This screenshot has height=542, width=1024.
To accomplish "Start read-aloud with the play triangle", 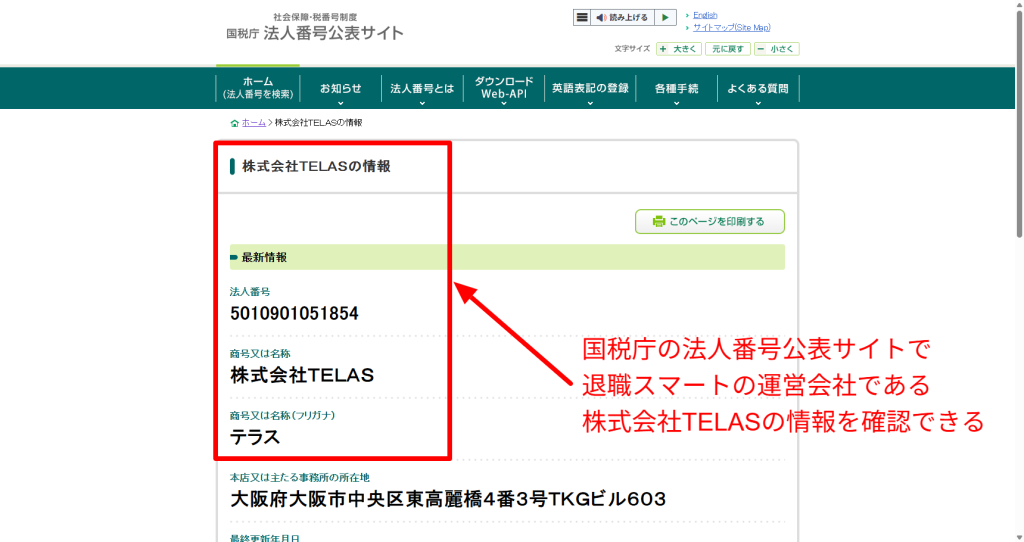I will pos(665,18).
